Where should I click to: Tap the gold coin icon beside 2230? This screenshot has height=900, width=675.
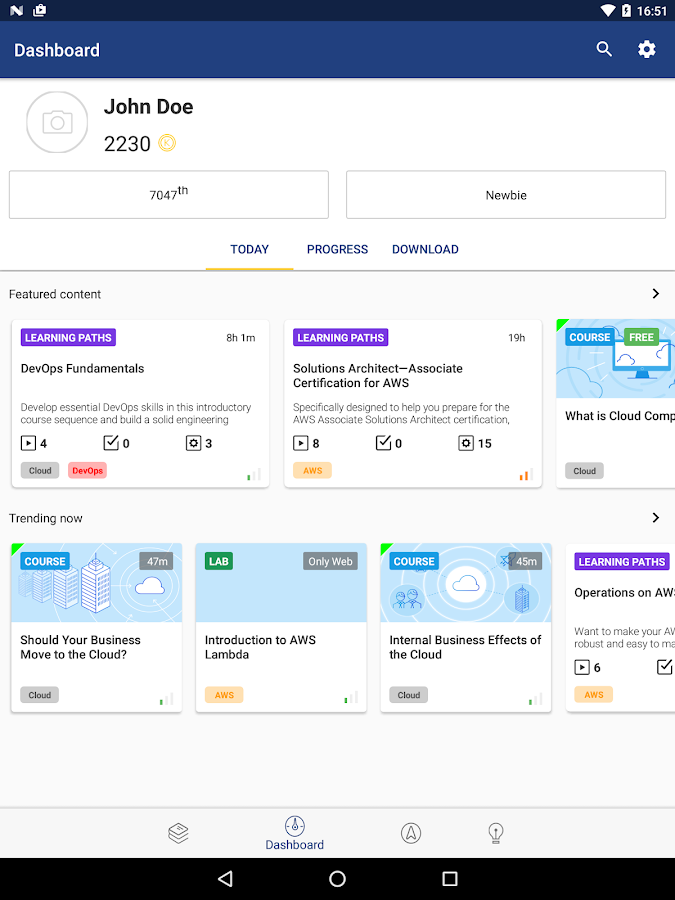[167, 143]
